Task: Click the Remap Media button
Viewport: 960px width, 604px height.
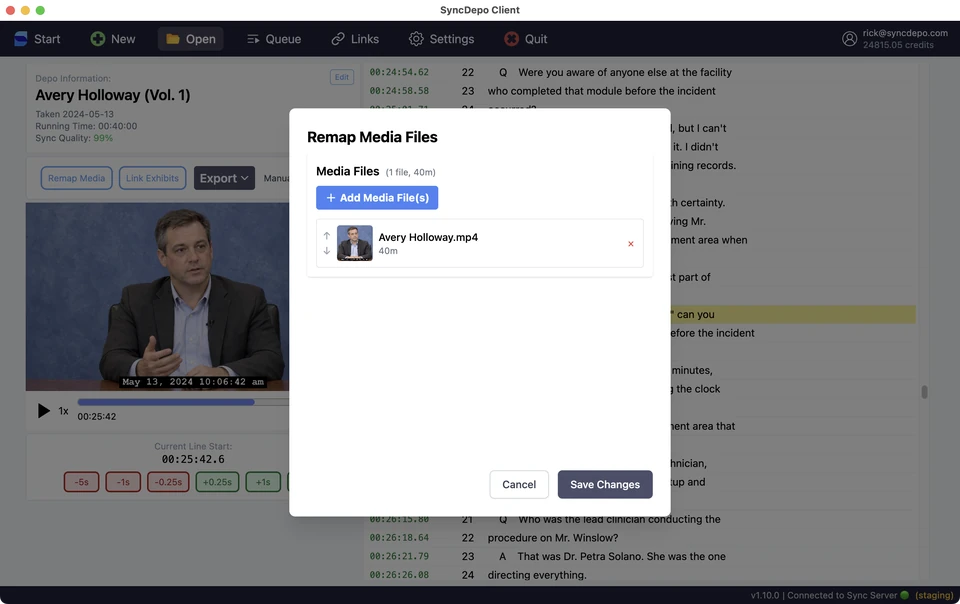Action: (77, 178)
